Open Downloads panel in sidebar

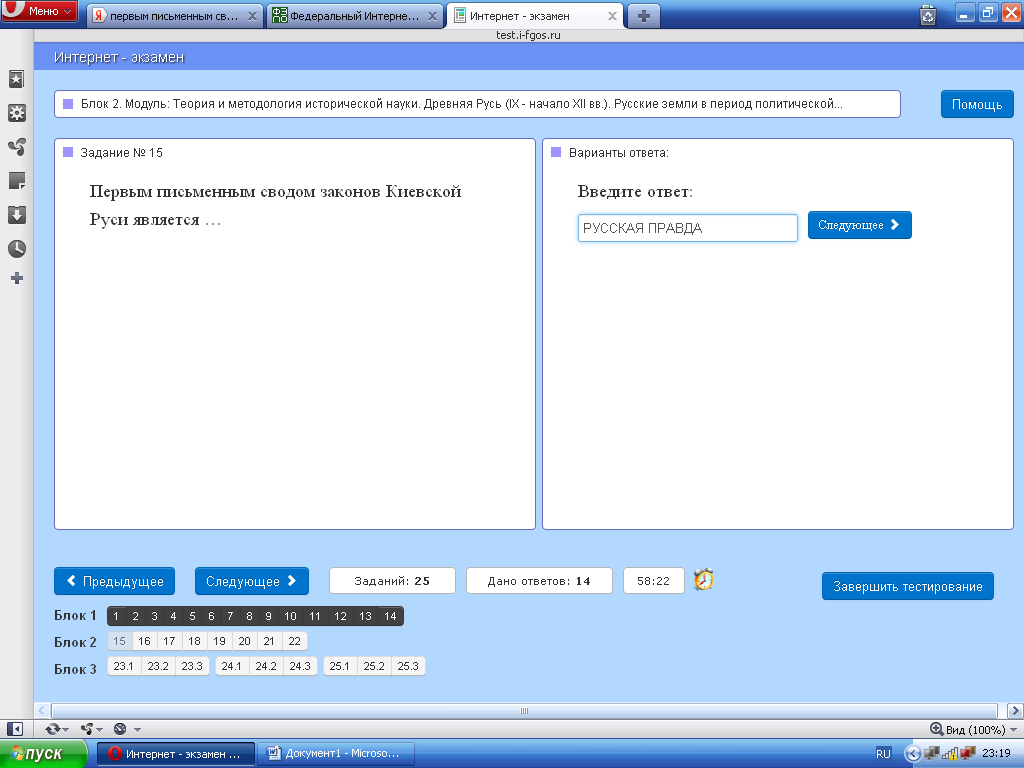[16, 215]
